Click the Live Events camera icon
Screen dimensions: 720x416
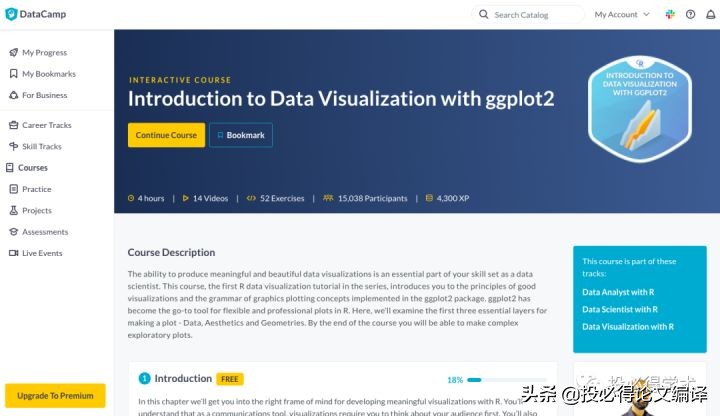(x=13, y=254)
